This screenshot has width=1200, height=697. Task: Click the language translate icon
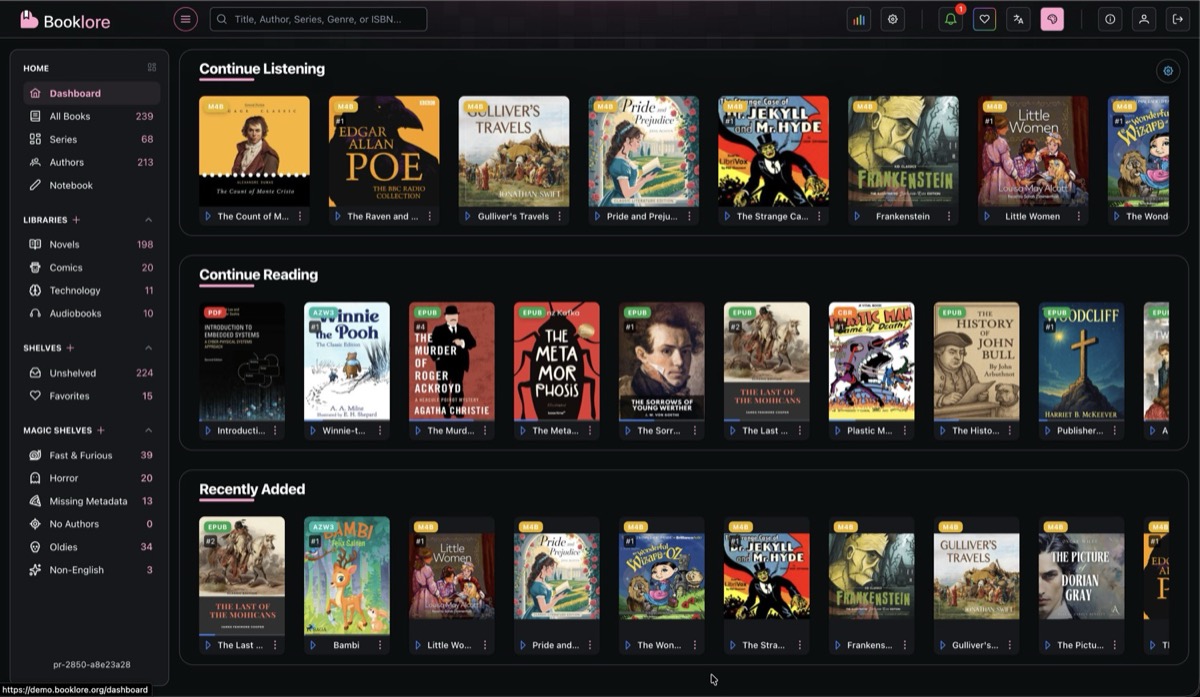point(1018,19)
